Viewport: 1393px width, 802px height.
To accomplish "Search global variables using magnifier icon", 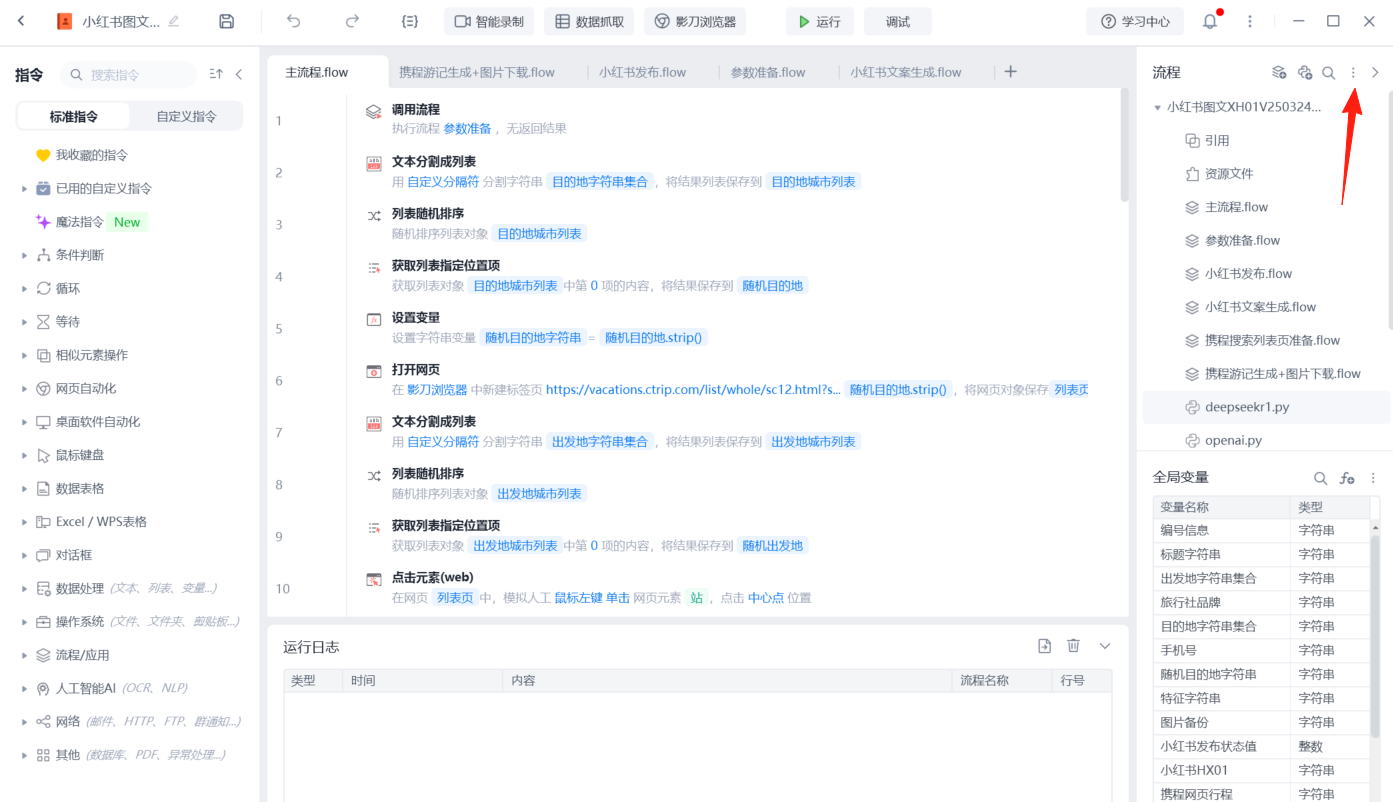I will [x=1320, y=478].
